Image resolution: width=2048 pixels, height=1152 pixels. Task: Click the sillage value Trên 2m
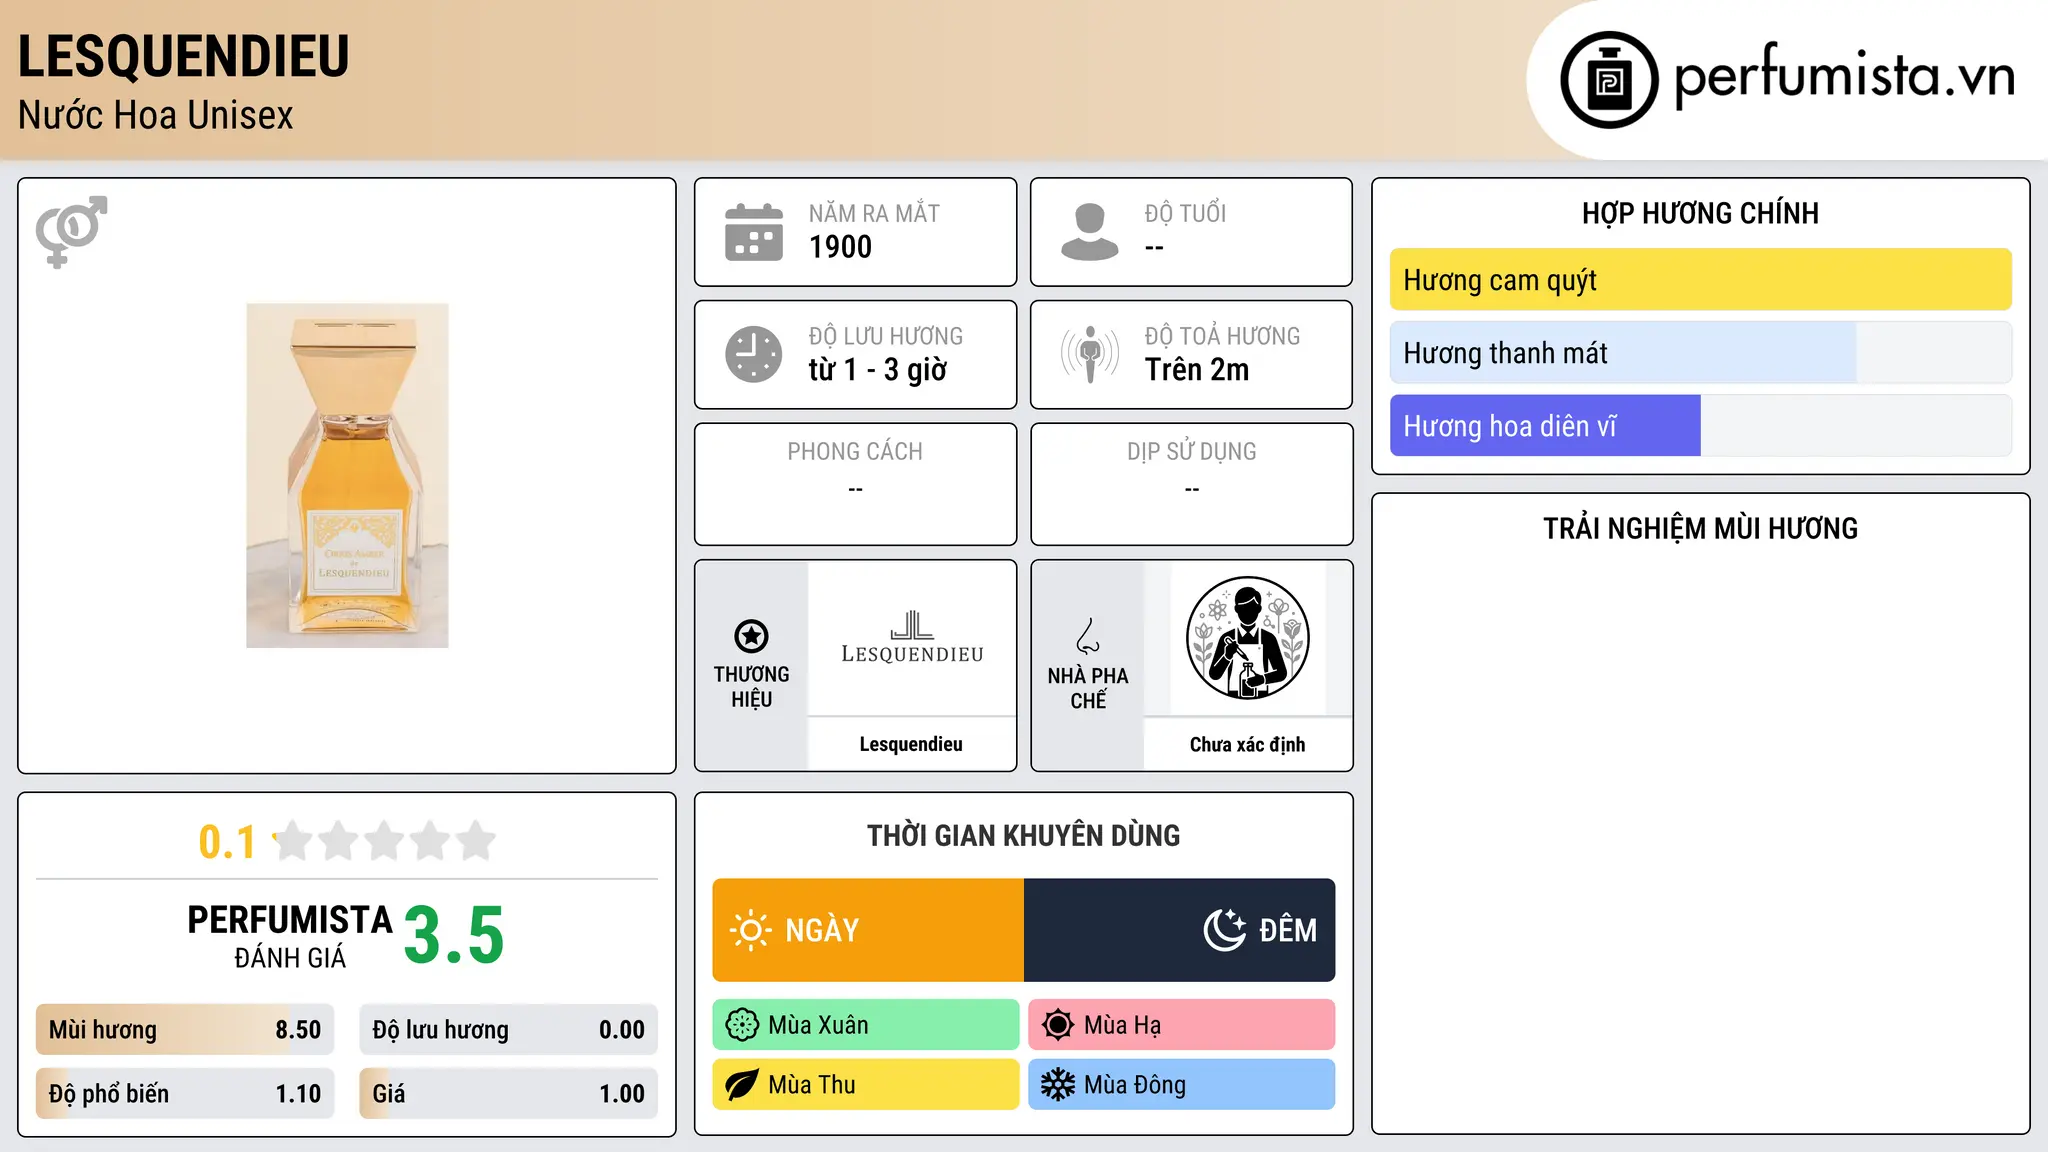coord(1197,370)
